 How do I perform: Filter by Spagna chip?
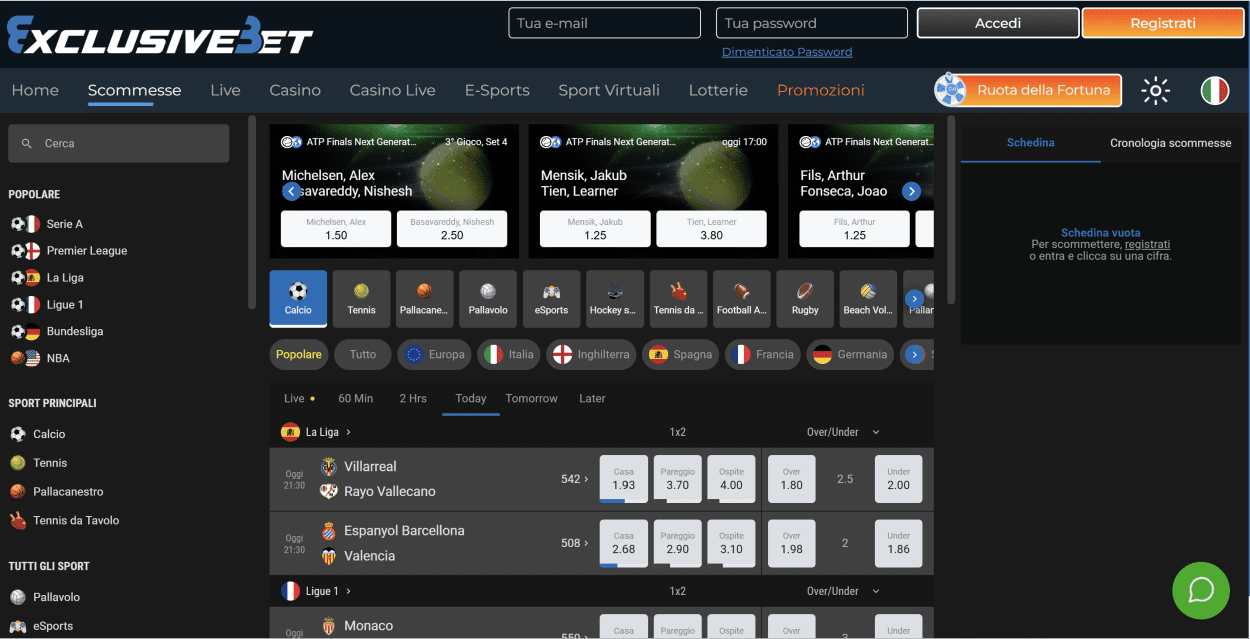681,354
